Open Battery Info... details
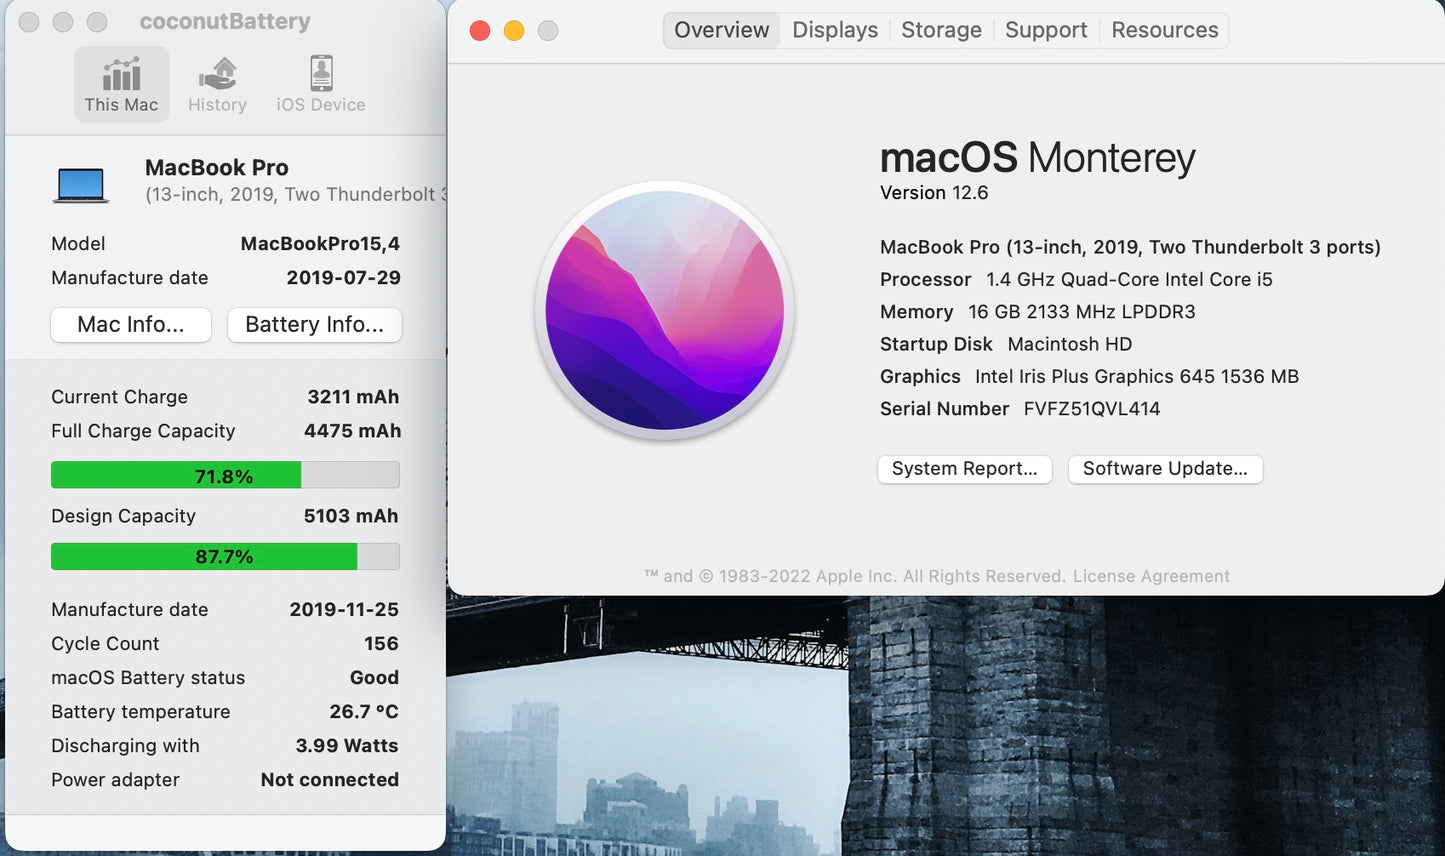 [314, 325]
